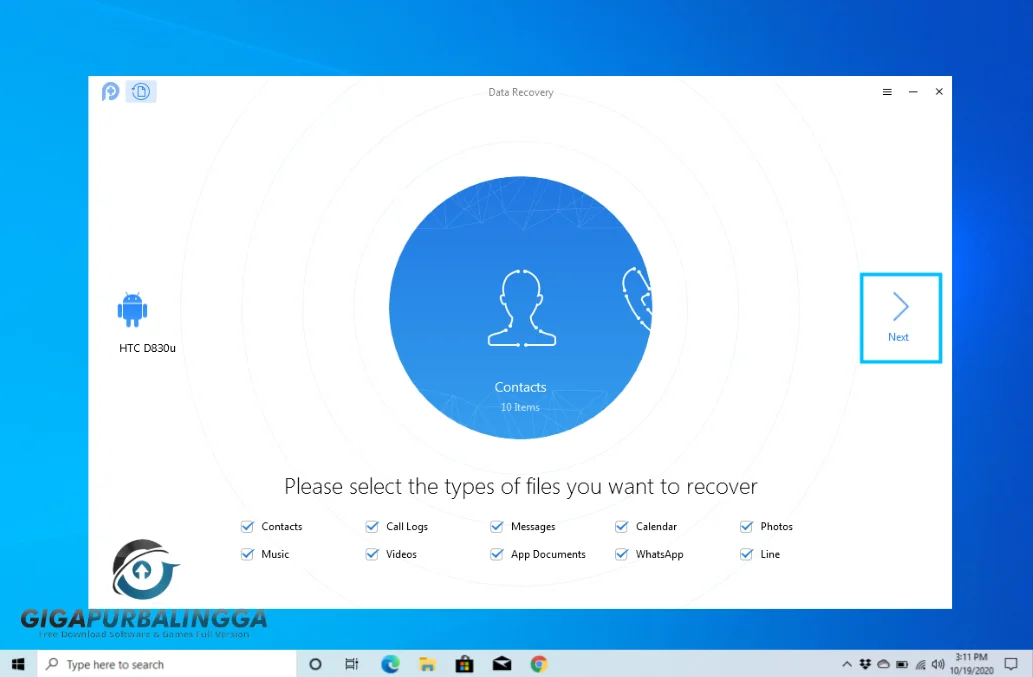Image resolution: width=1033 pixels, height=677 pixels.
Task: Open the Mail app from the taskbar
Action: tap(501, 663)
